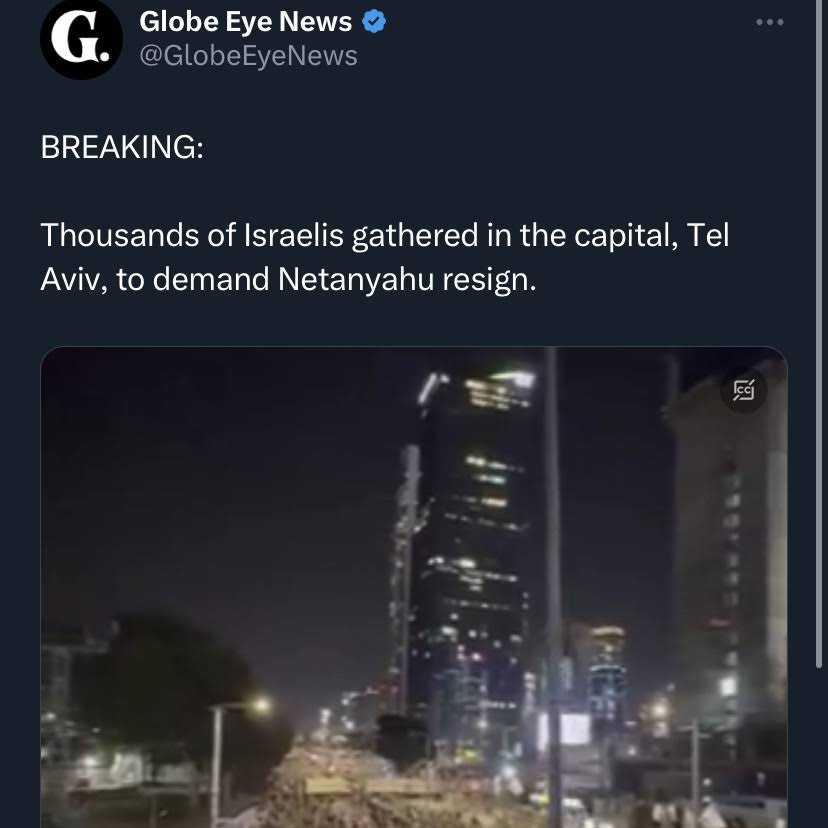Open the Globe Eye News profile avatar

pos(81,38)
